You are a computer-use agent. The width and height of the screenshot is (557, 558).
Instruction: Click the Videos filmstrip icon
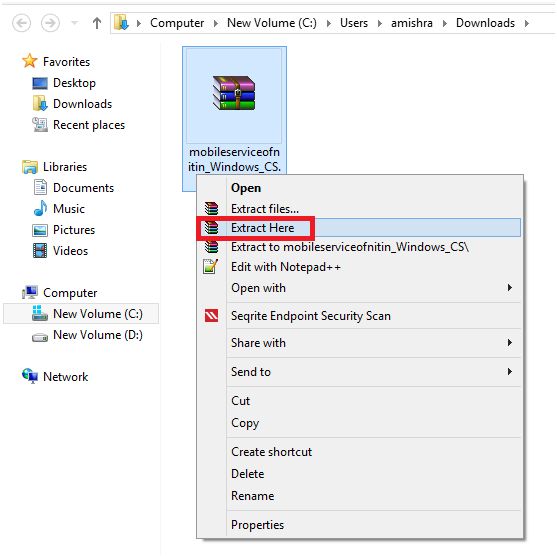coord(40,251)
